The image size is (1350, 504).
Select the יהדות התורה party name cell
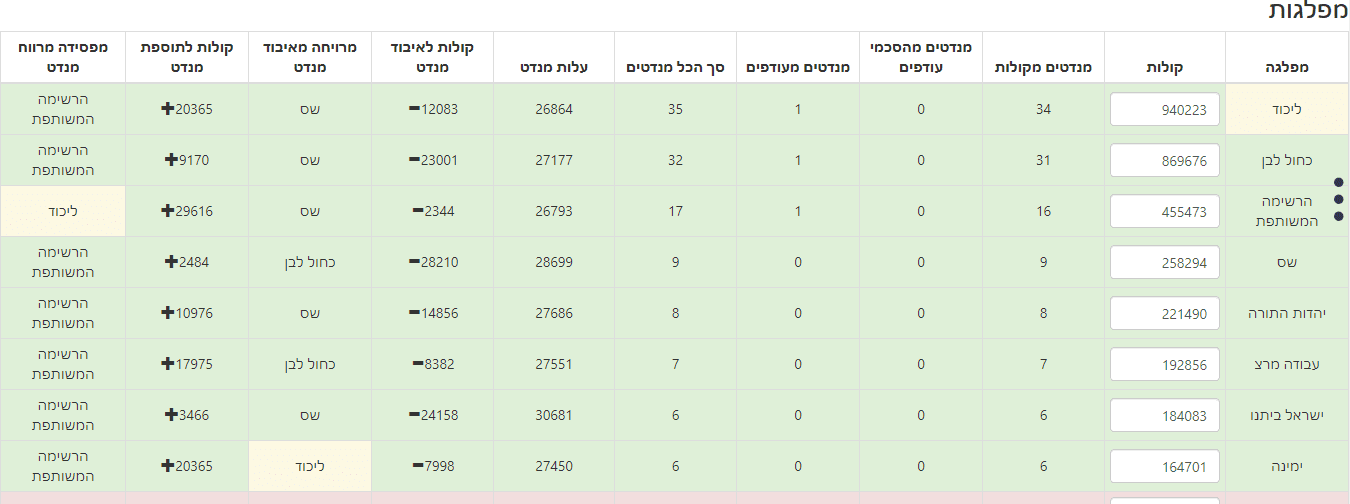[x=1286, y=313]
